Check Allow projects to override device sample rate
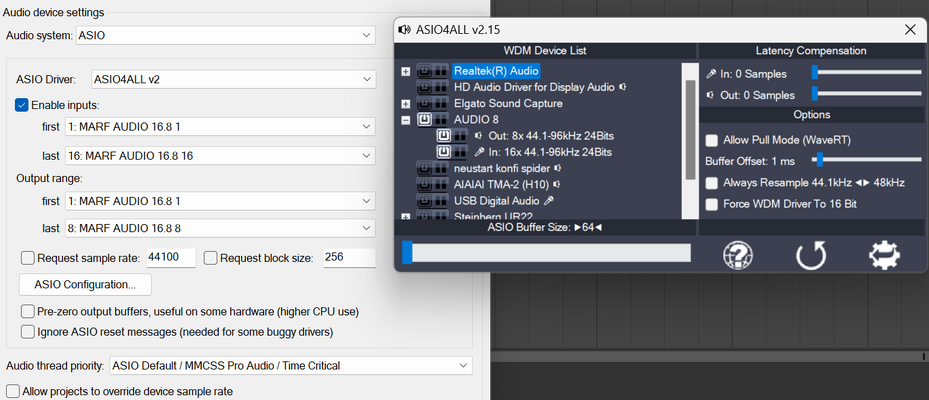The width and height of the screenshot is (929, 400). point(12,391)
